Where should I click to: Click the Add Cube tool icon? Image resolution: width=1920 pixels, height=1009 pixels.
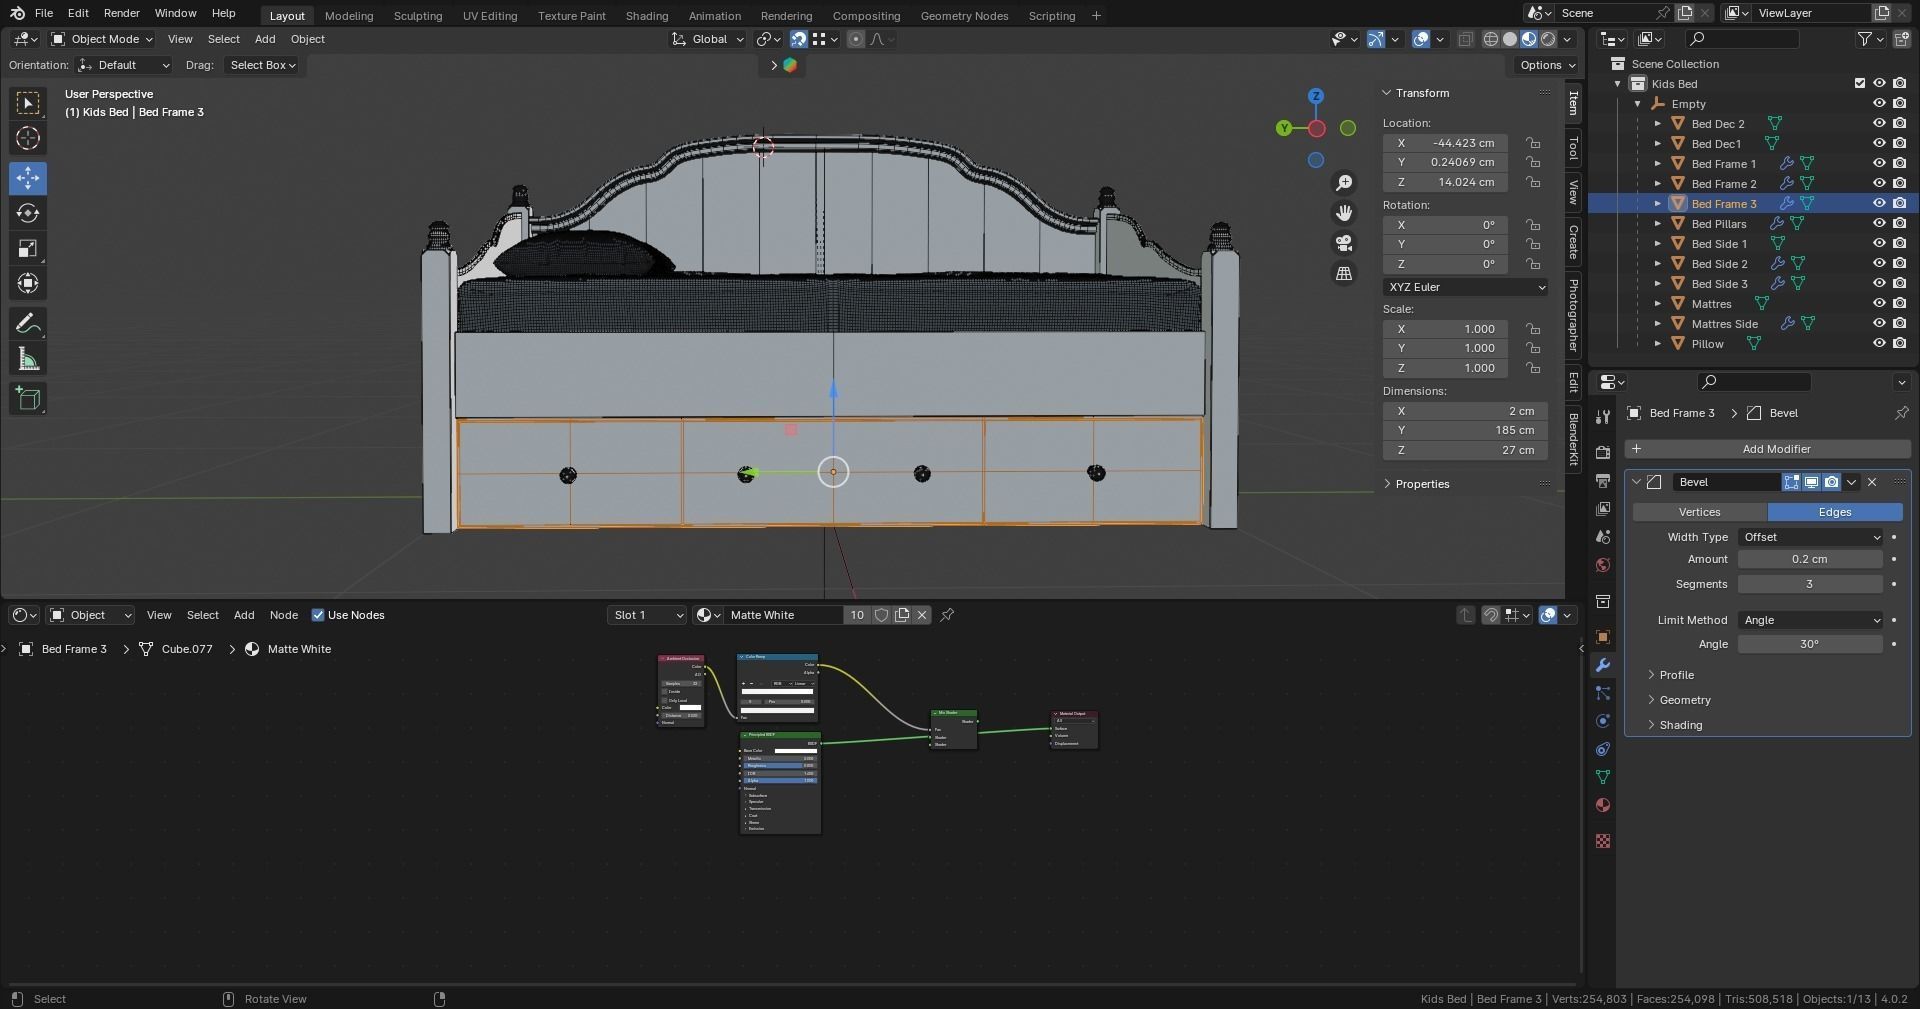[x=28, y=399]
